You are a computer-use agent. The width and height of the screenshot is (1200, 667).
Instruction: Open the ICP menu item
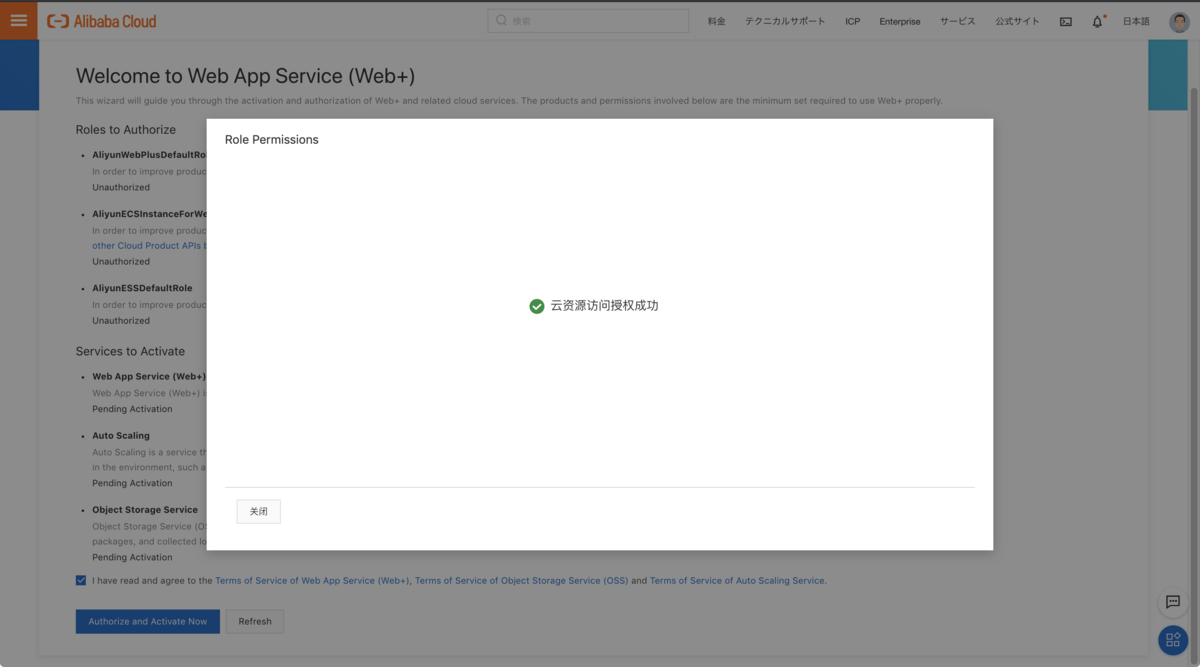point(852,21)
